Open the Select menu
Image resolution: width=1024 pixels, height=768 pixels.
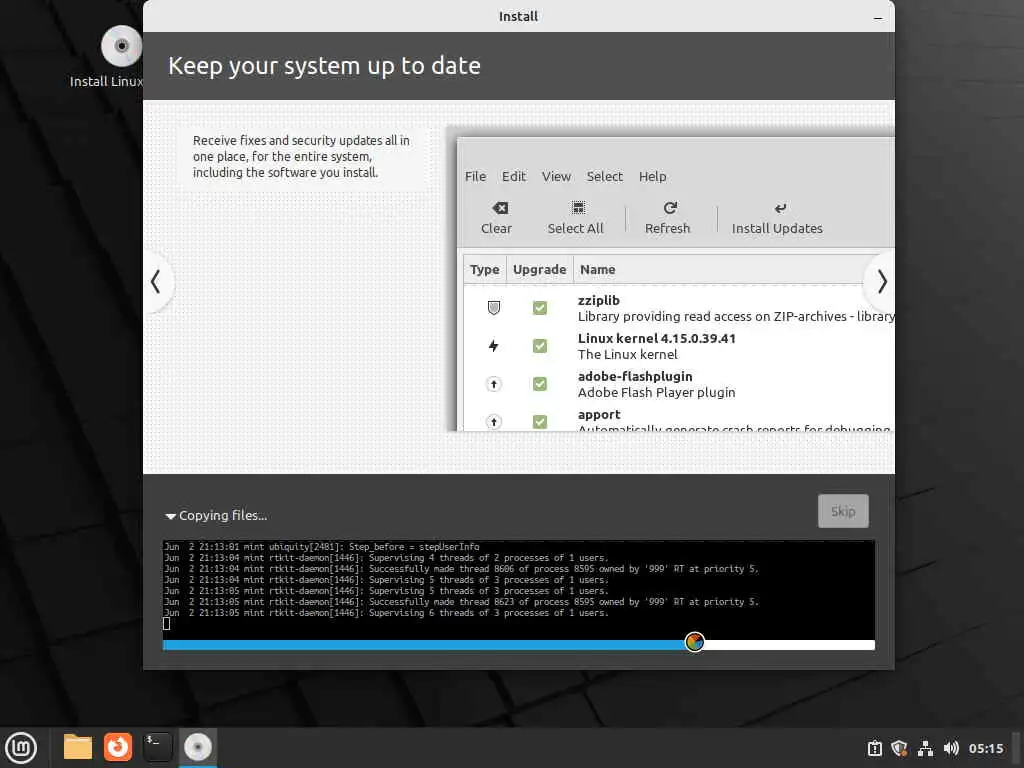tap(605, 176)
